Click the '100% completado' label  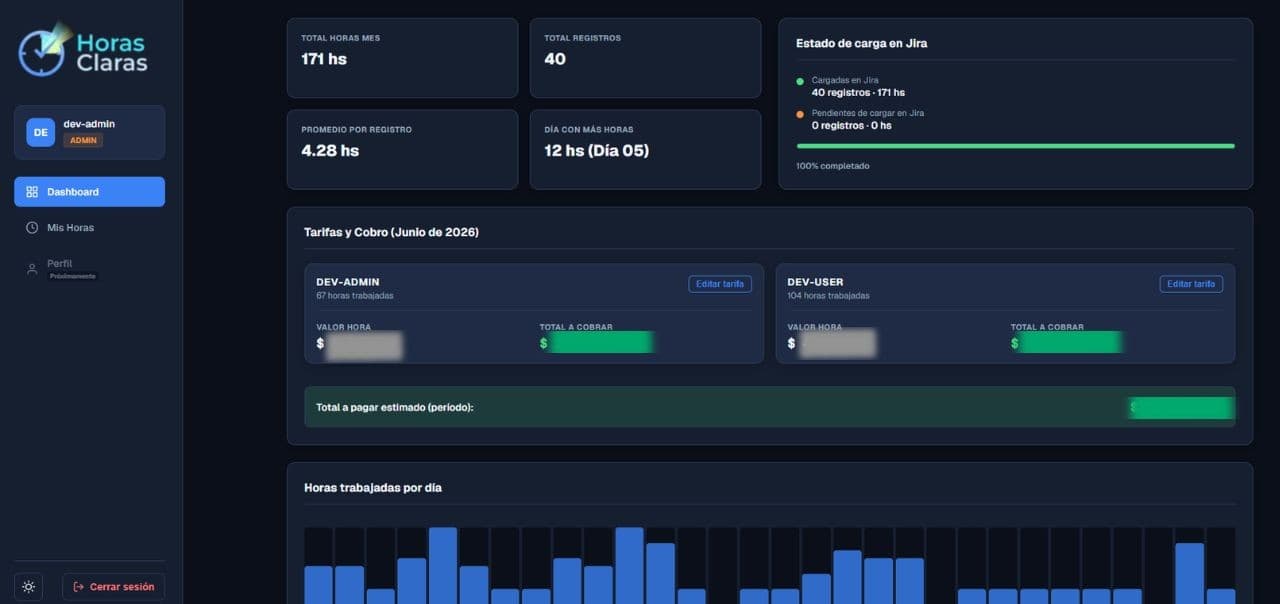832,166
